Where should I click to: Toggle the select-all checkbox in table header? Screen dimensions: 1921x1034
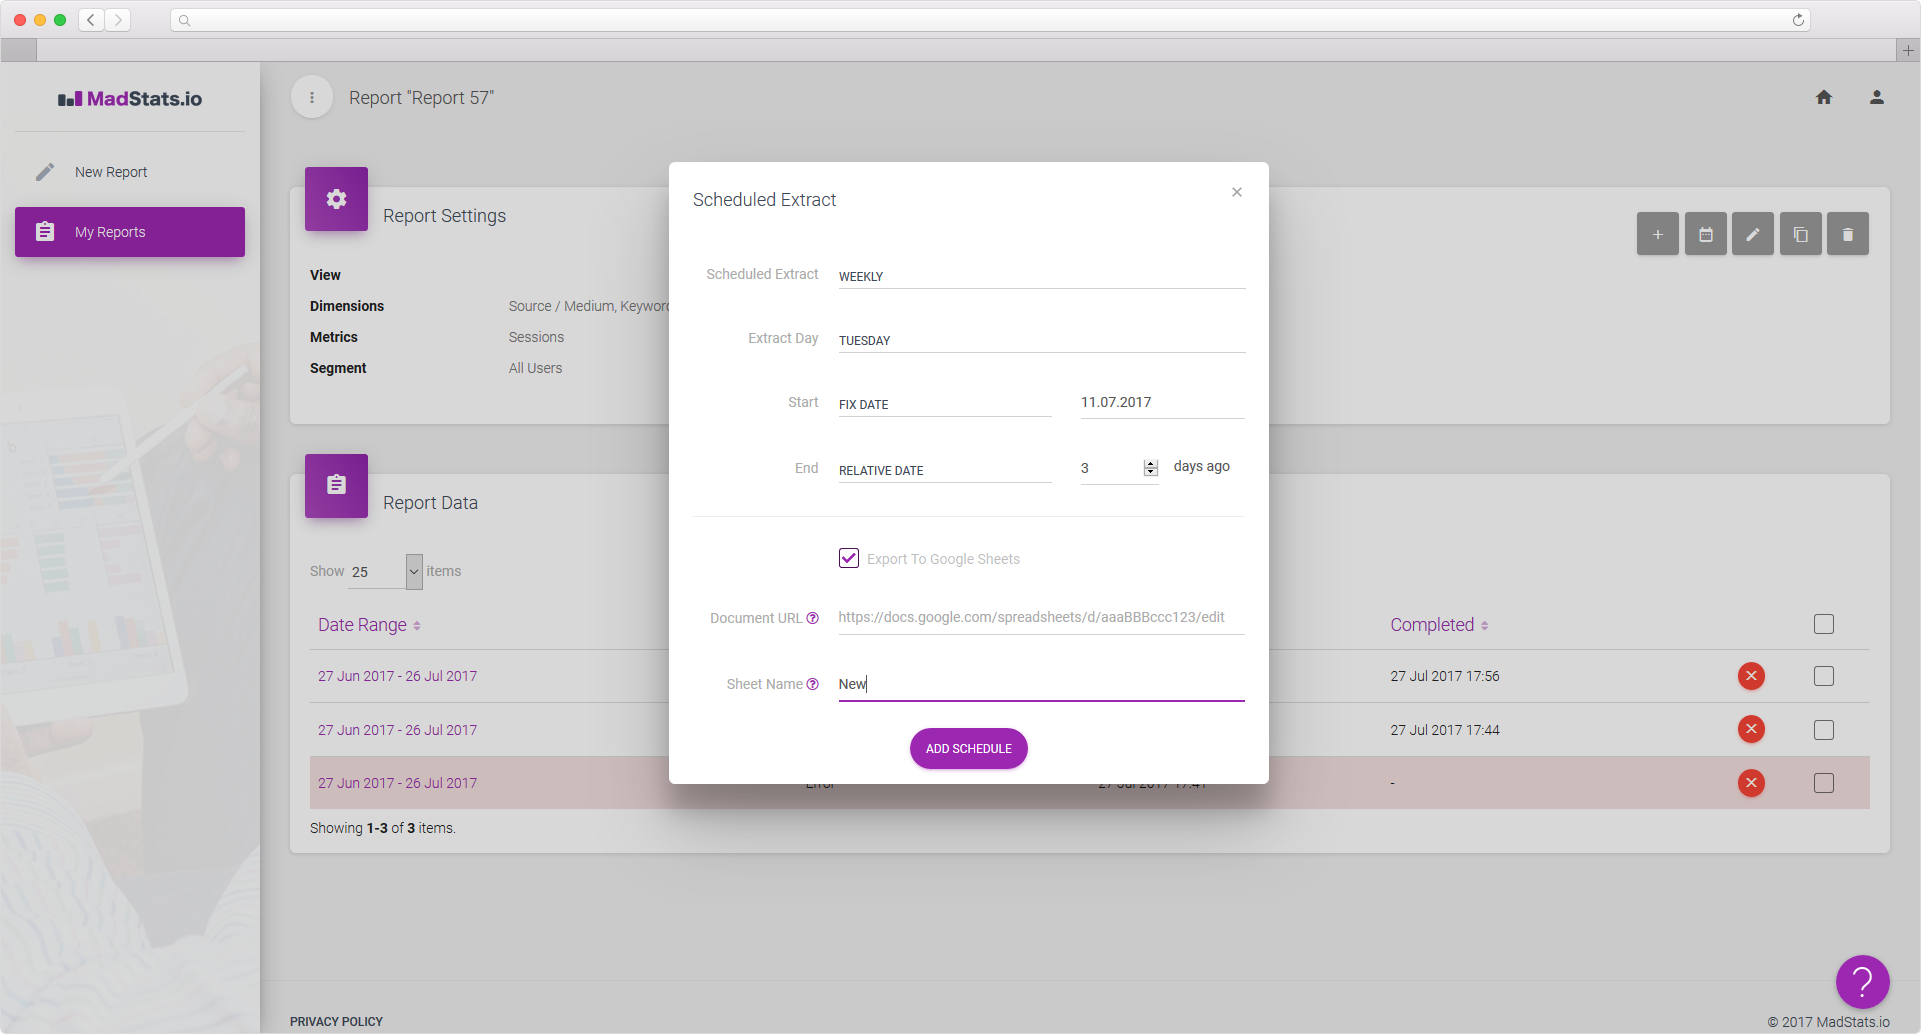click(x=1824, y=624)
